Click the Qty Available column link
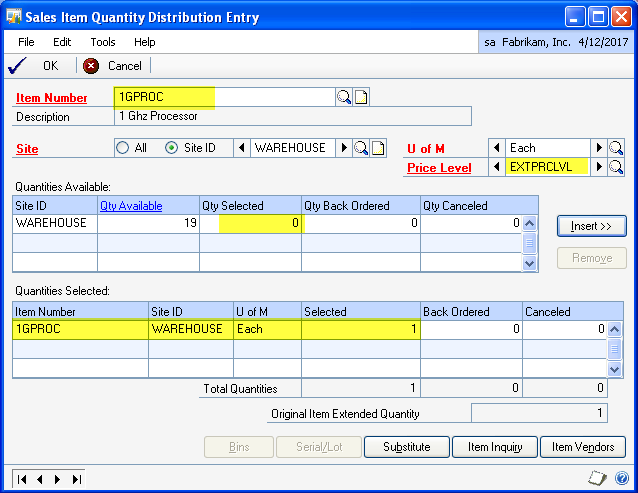This screenshot has width=638, height=493. [x=131, y=206]
